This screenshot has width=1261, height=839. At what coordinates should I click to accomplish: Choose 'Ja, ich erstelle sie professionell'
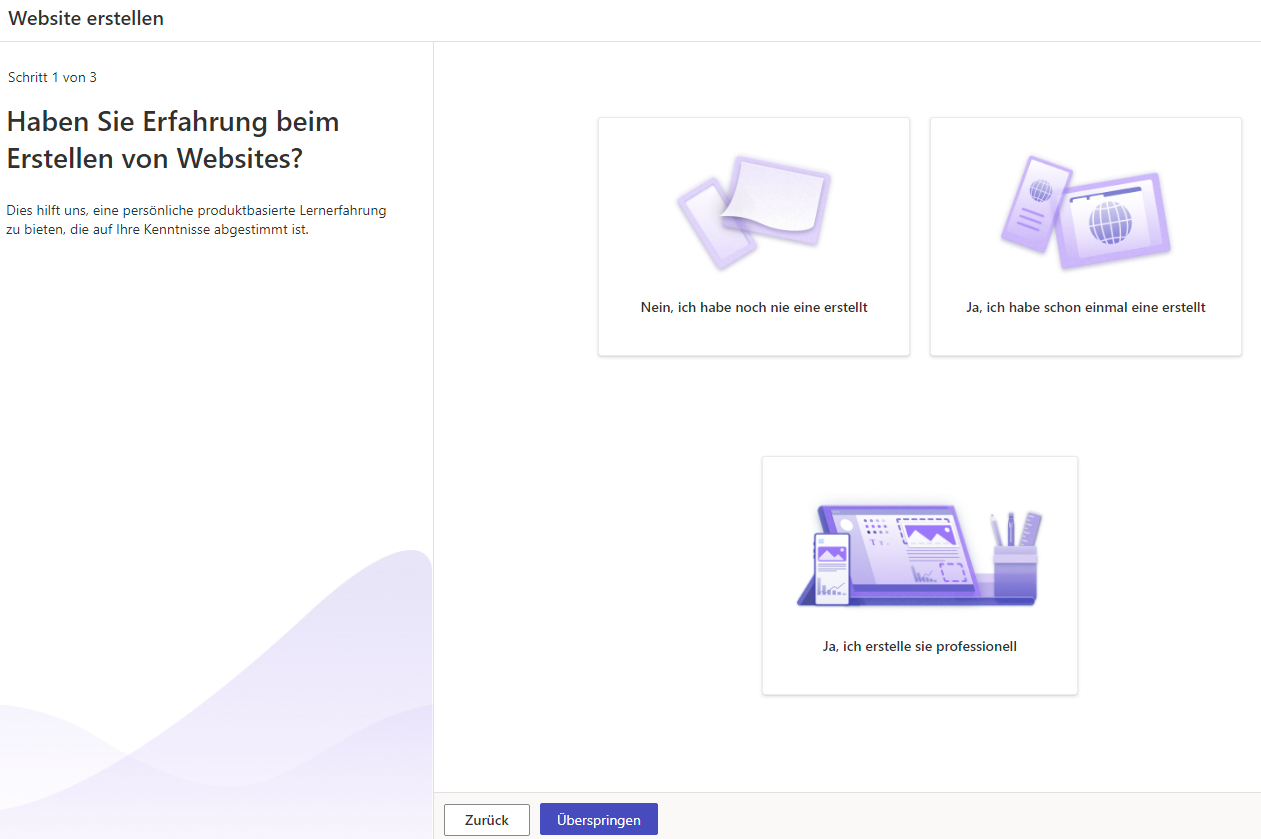[919, 647]
